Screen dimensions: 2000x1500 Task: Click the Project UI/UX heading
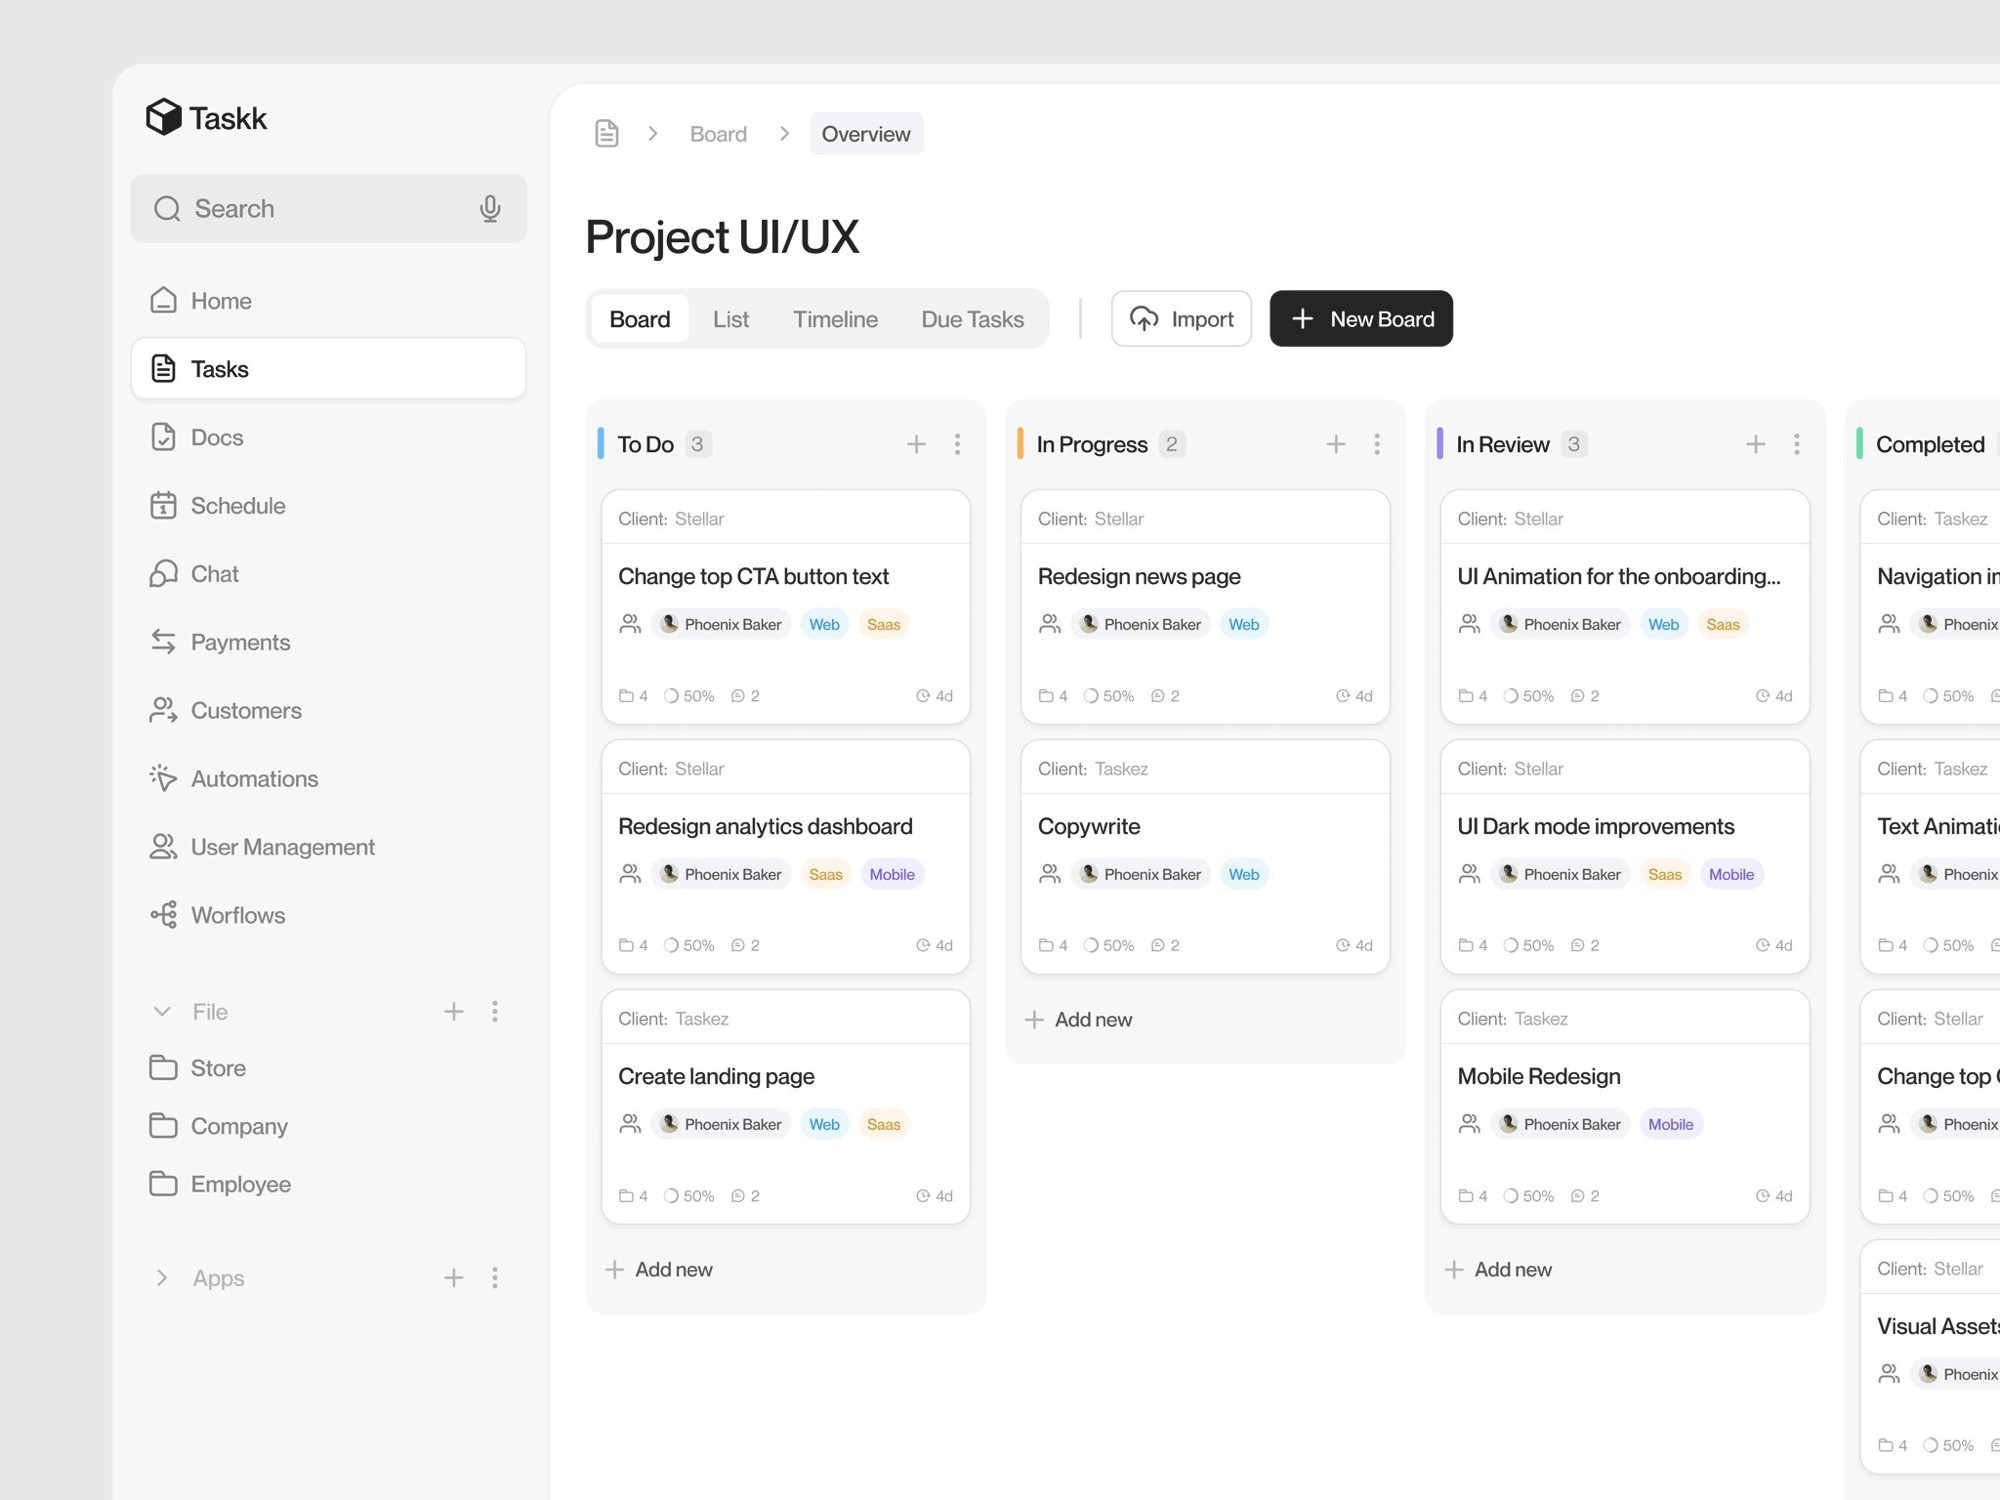coord(722,237)
